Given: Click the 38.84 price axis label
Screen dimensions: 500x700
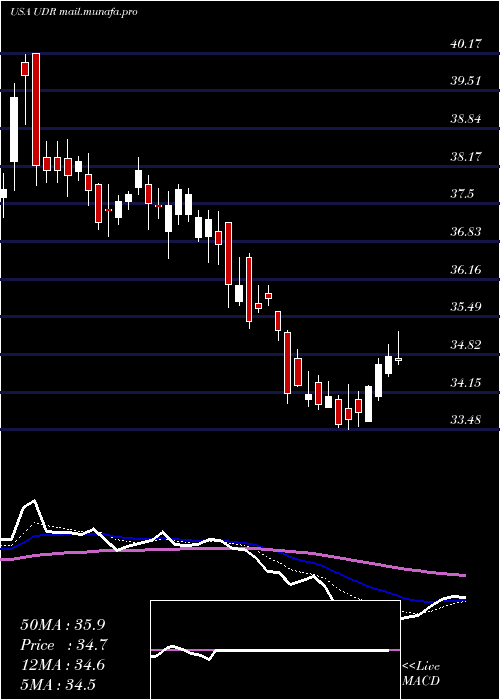Looking at the screenshot, I should point(465,119).
